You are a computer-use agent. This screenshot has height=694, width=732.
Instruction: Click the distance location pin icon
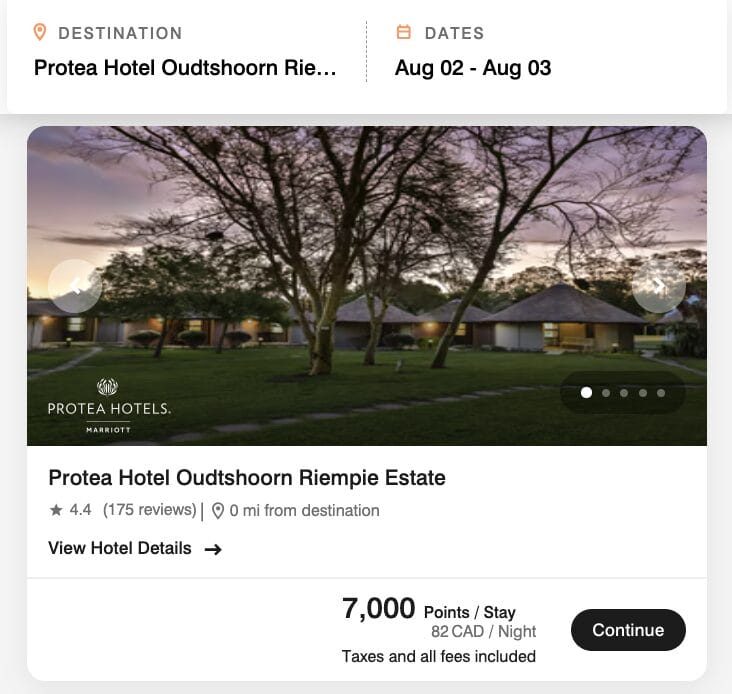(x=217, y=511)
